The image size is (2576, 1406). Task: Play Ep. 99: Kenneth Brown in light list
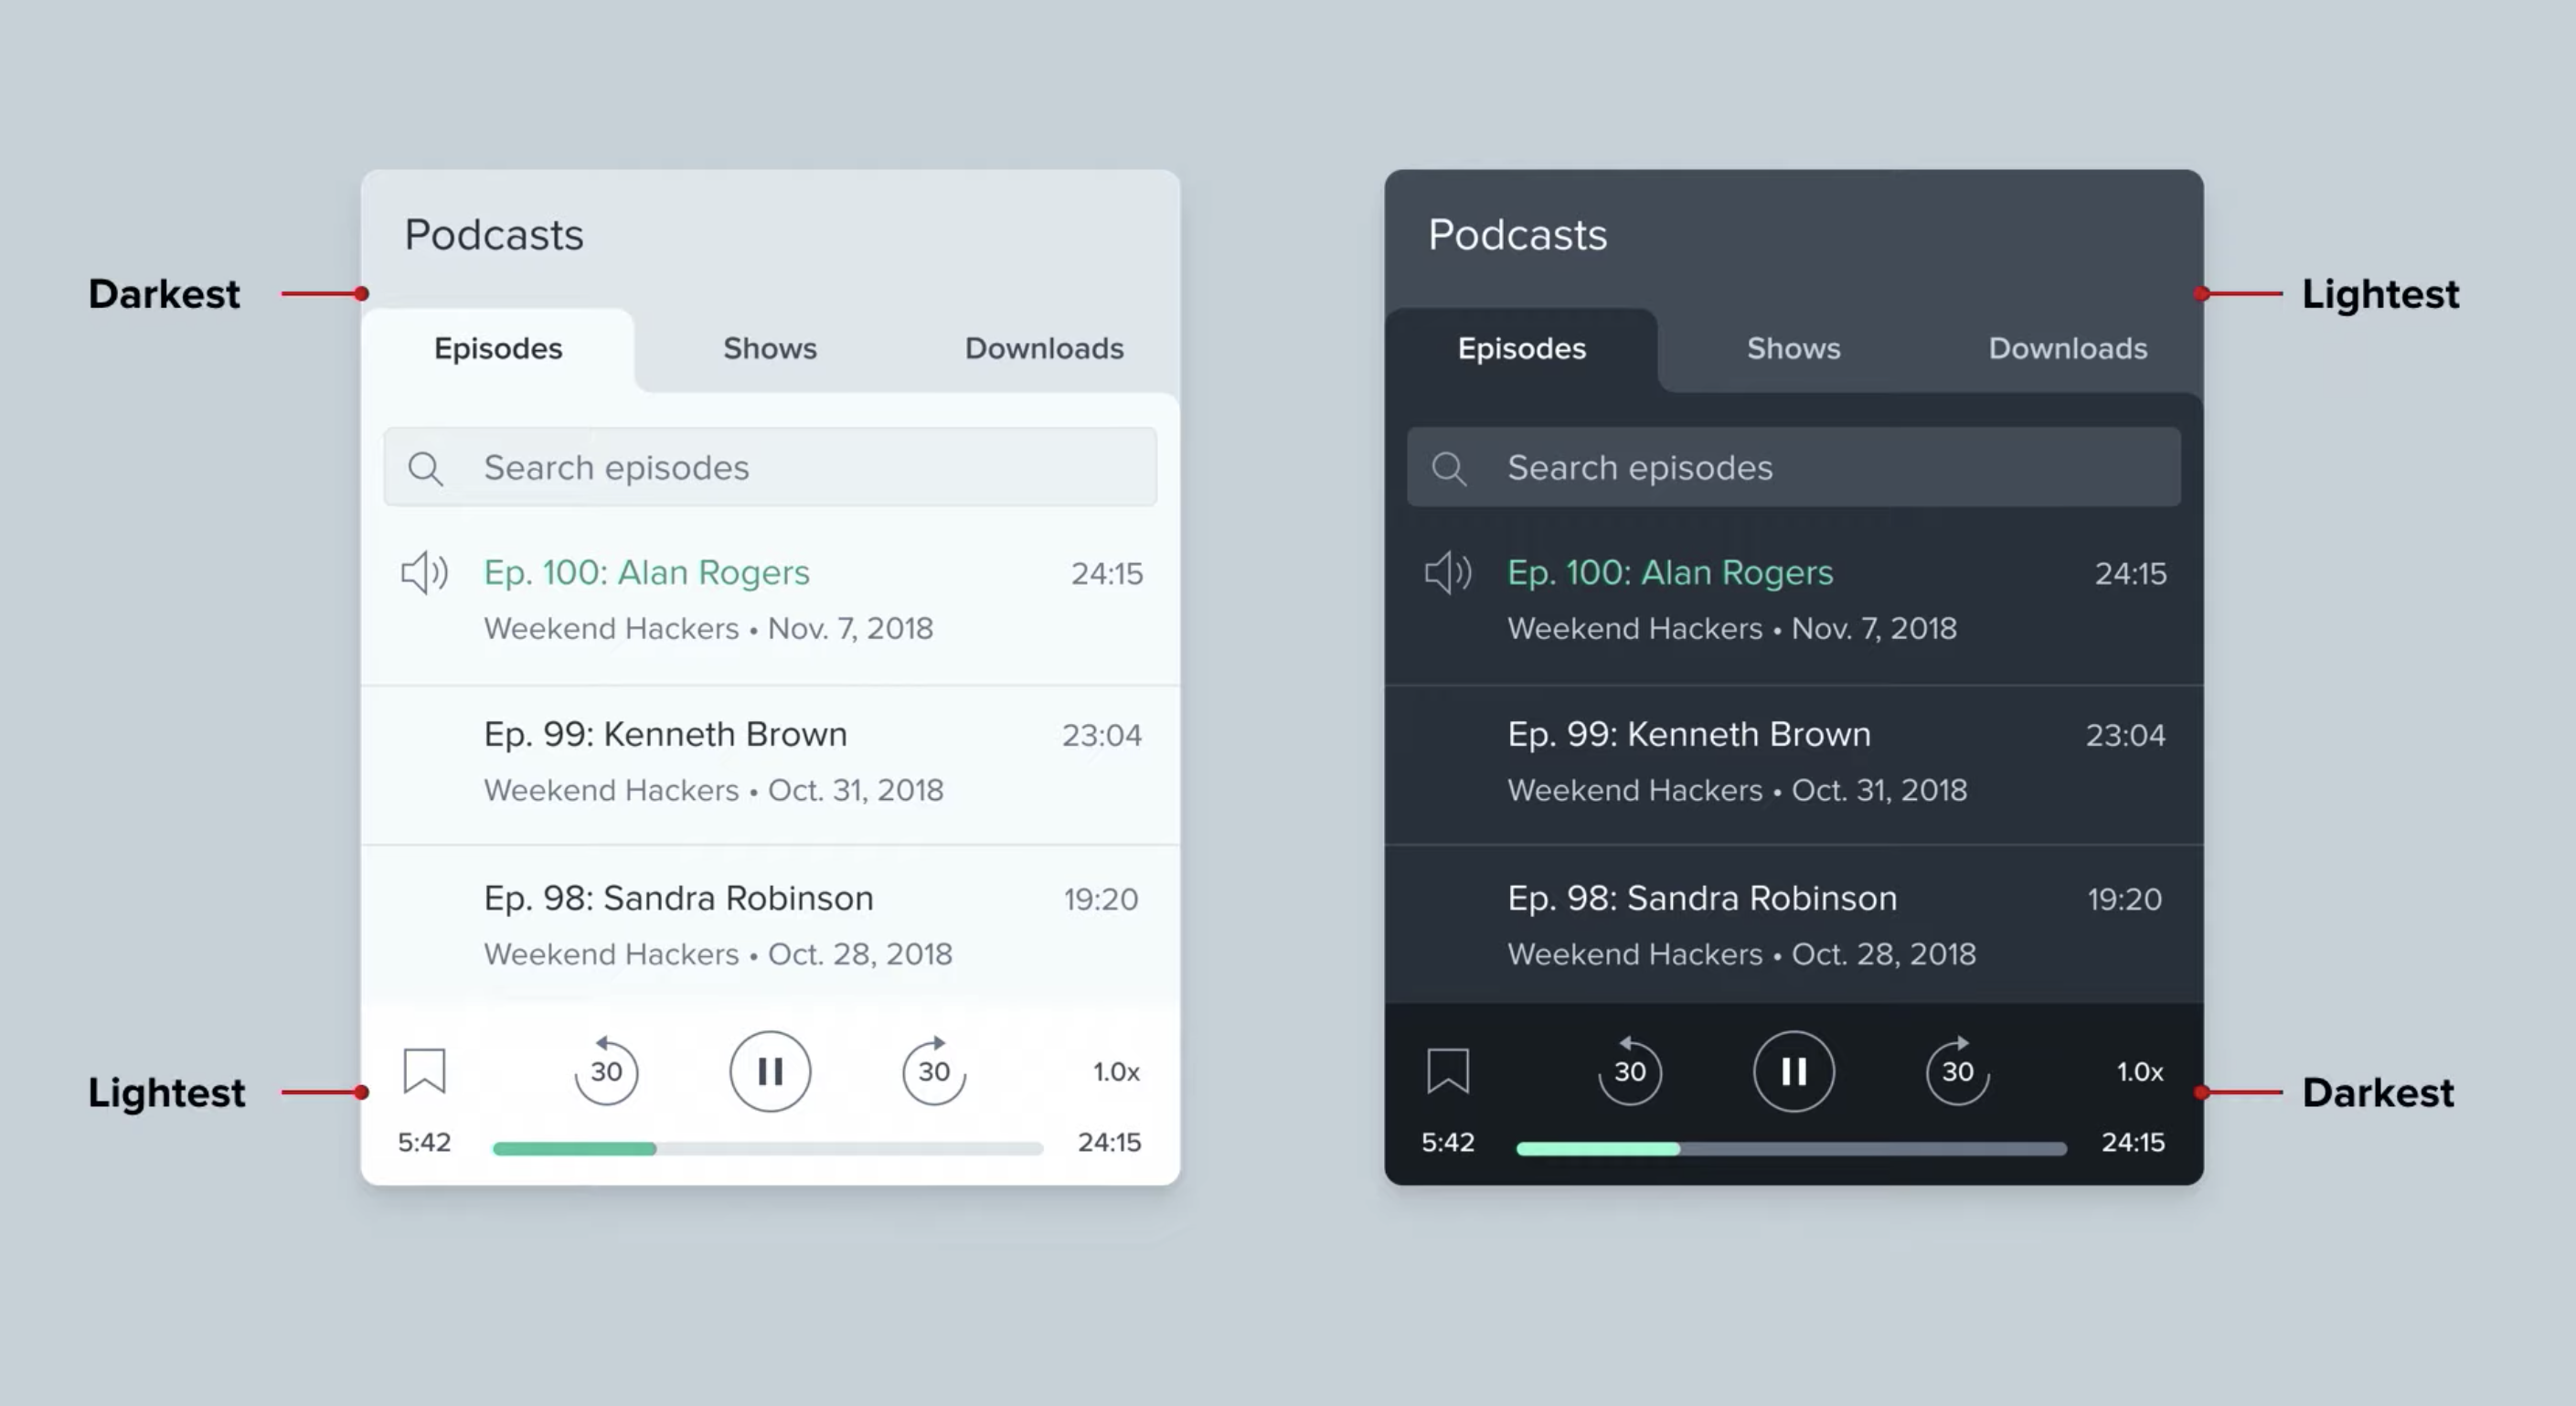point(666,735)
